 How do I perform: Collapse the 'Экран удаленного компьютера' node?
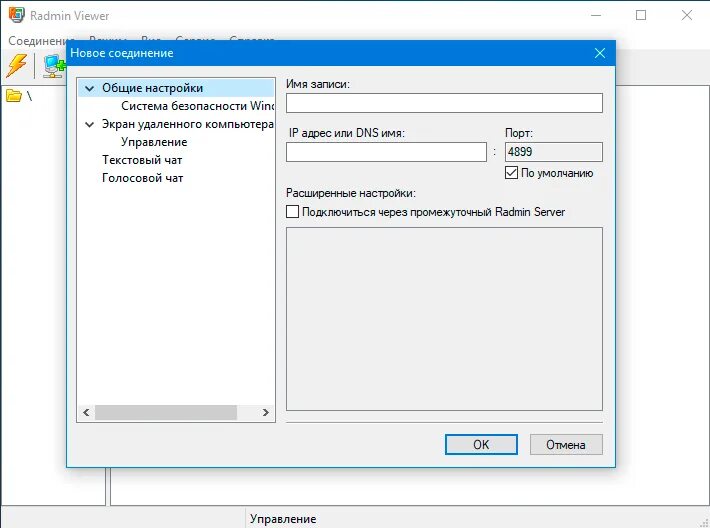coord(90,124)
